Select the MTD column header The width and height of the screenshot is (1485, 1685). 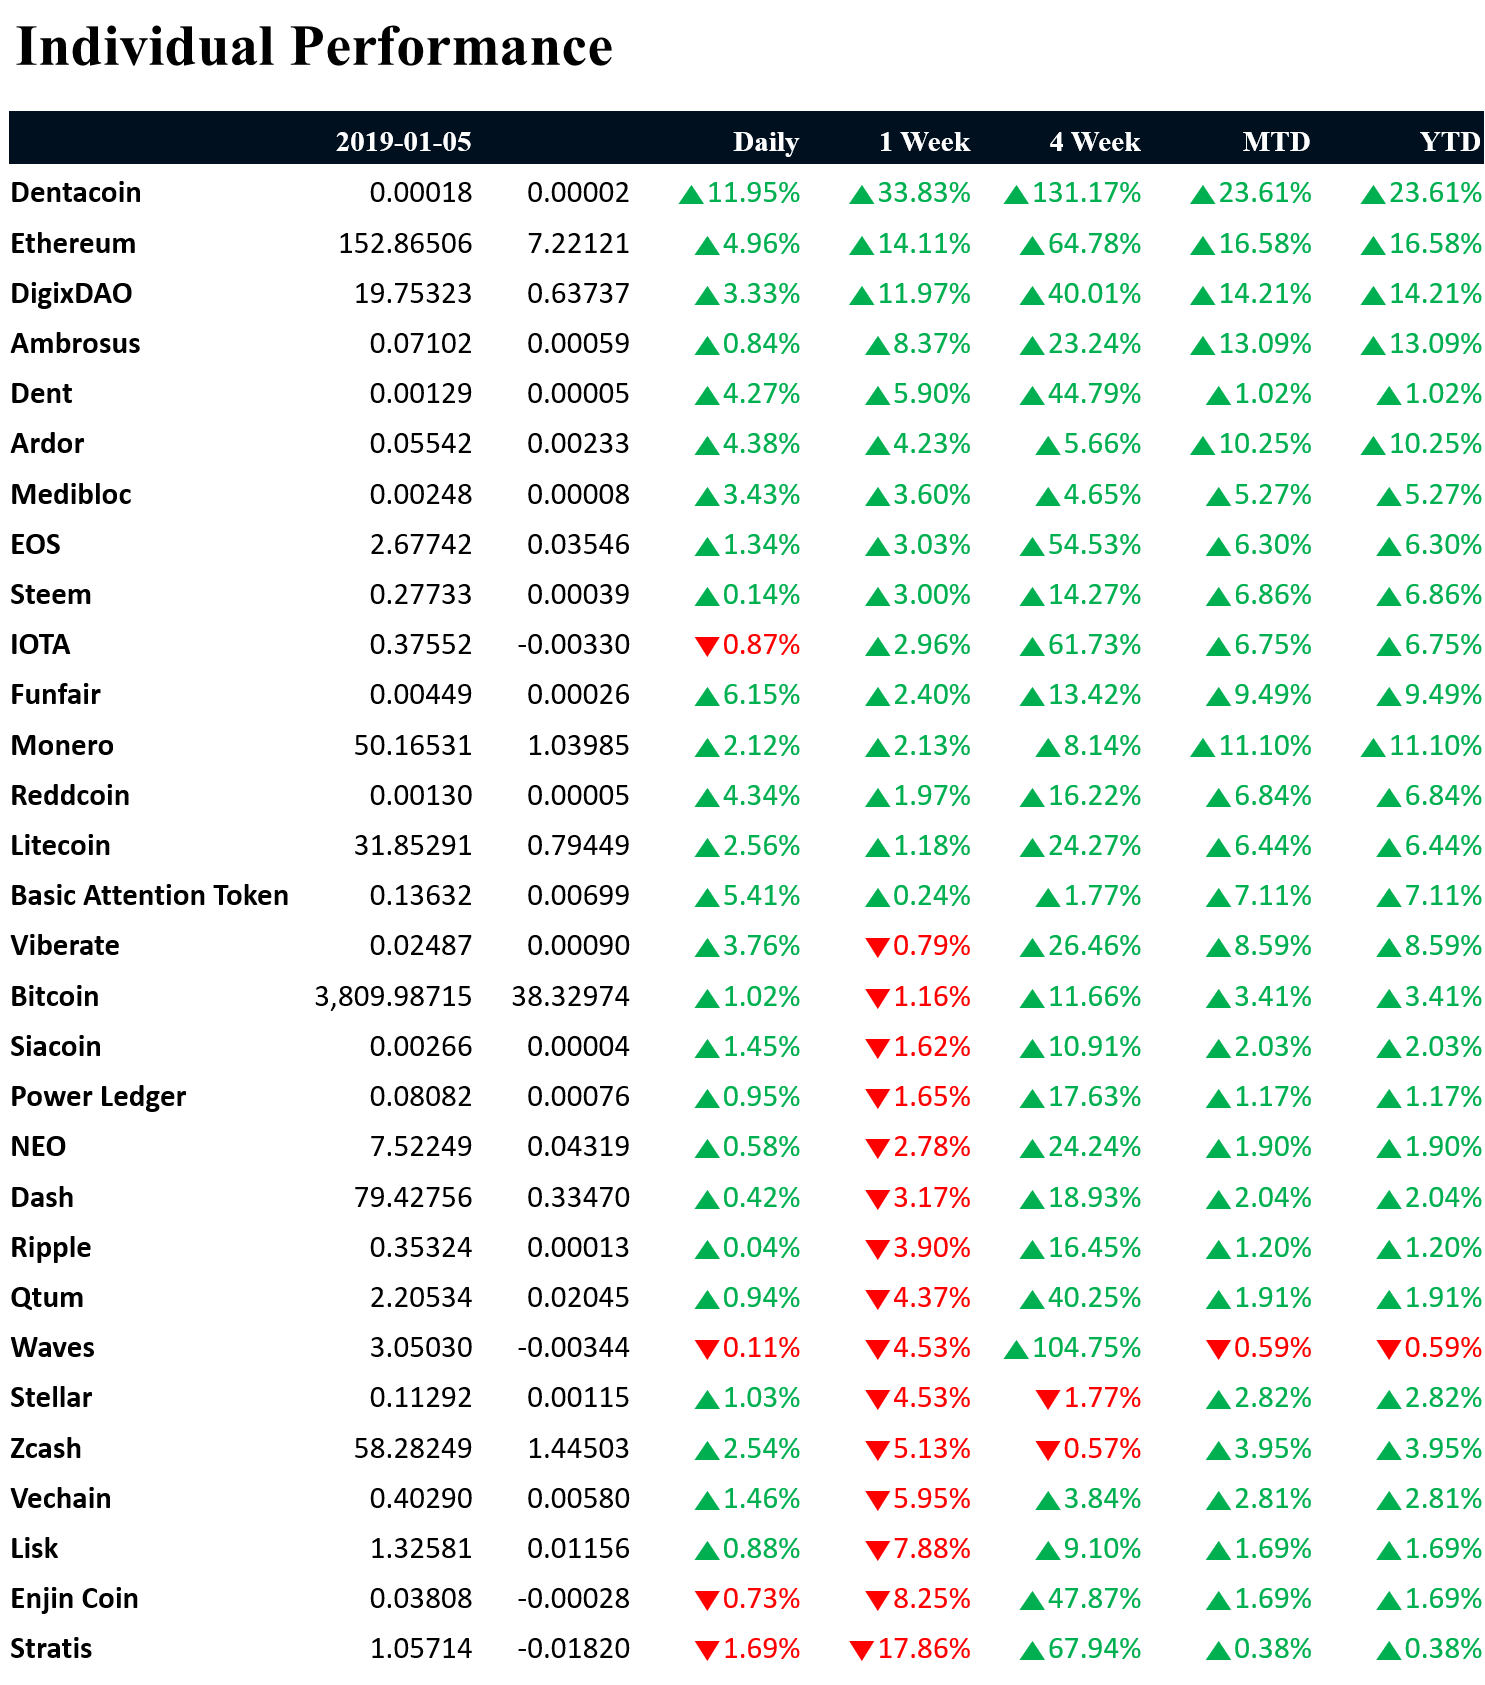click(1276, 142)
